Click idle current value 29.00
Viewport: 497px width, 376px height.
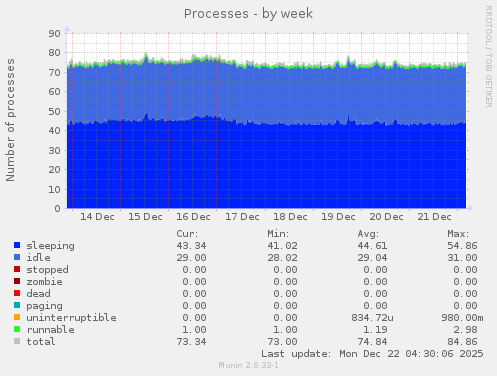[x=192, y=258]
